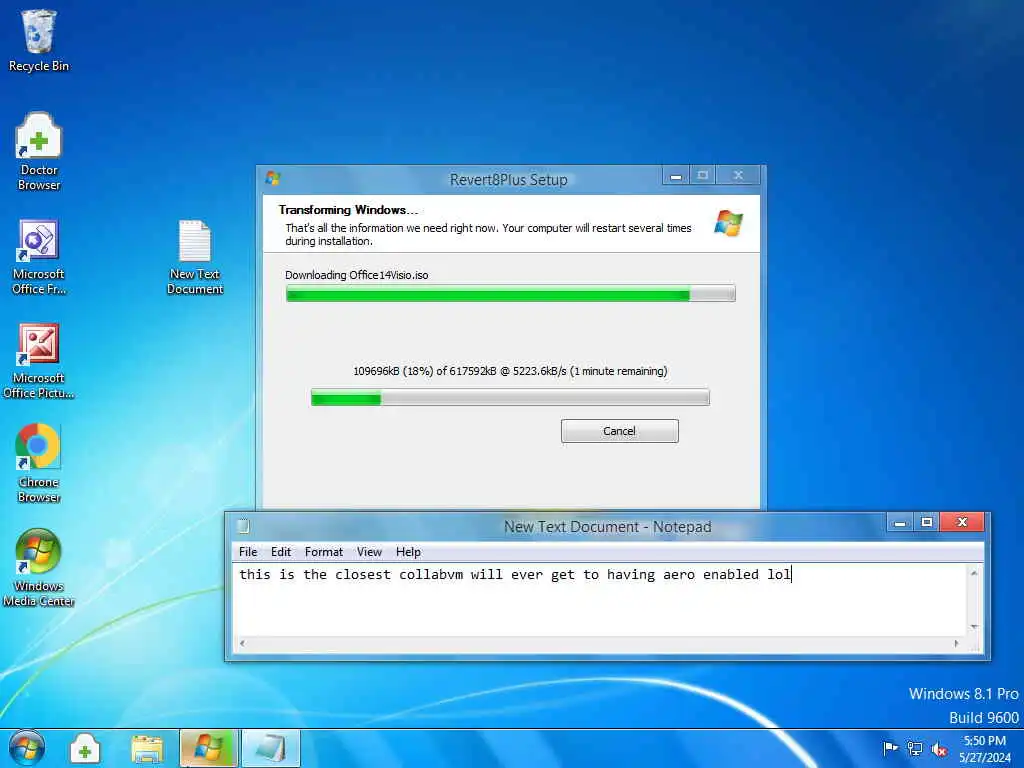This screenshot has width=1024, height=768.
Task: Click the 18% download progress bar
Action: pyautogui.click(x=510, y=397)
